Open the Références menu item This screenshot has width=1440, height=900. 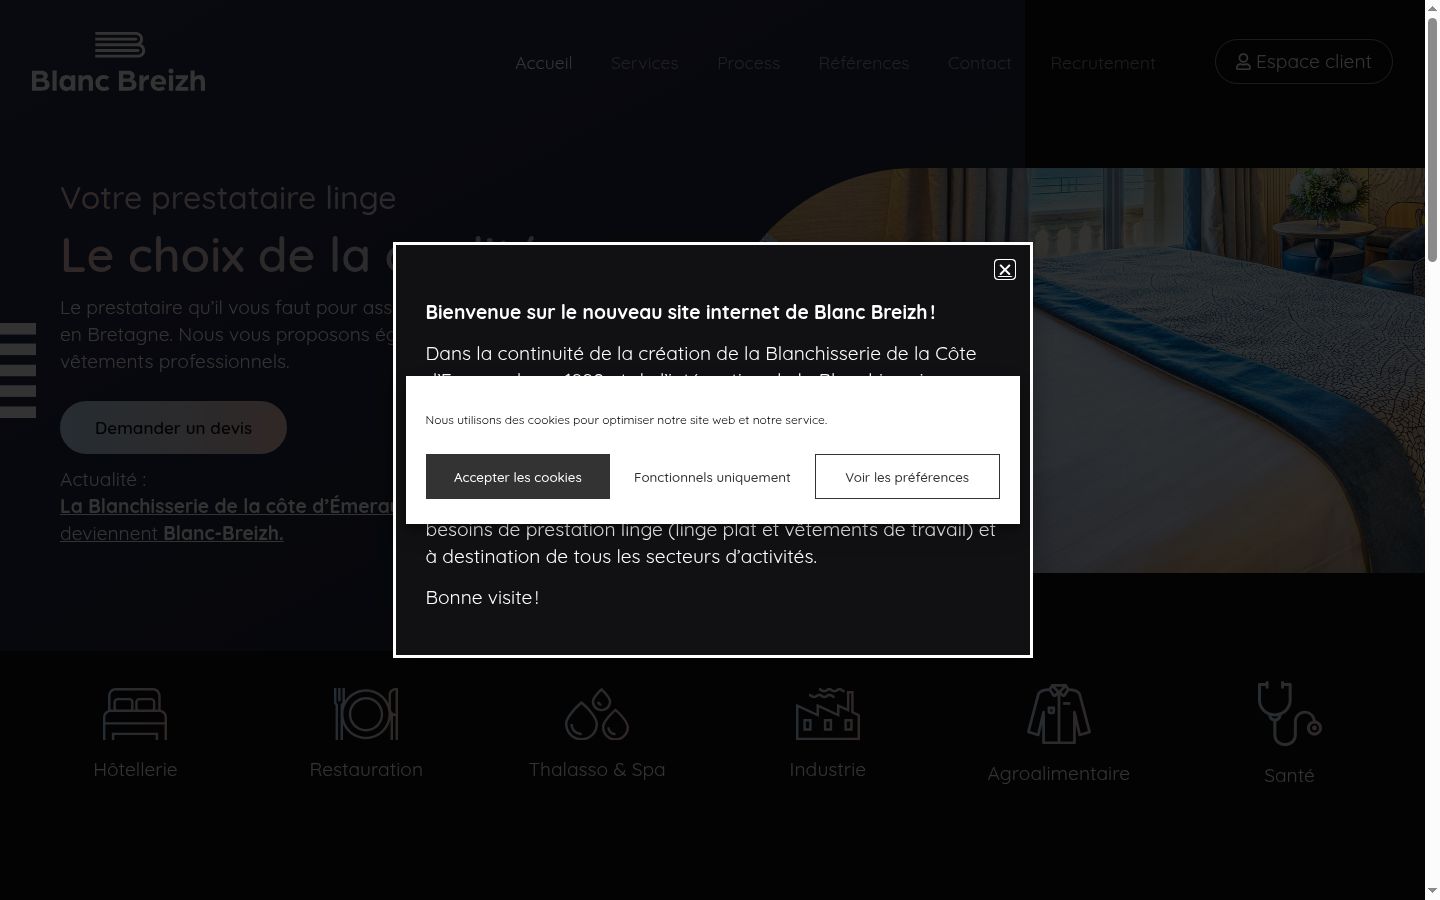(x=864, y=63)
